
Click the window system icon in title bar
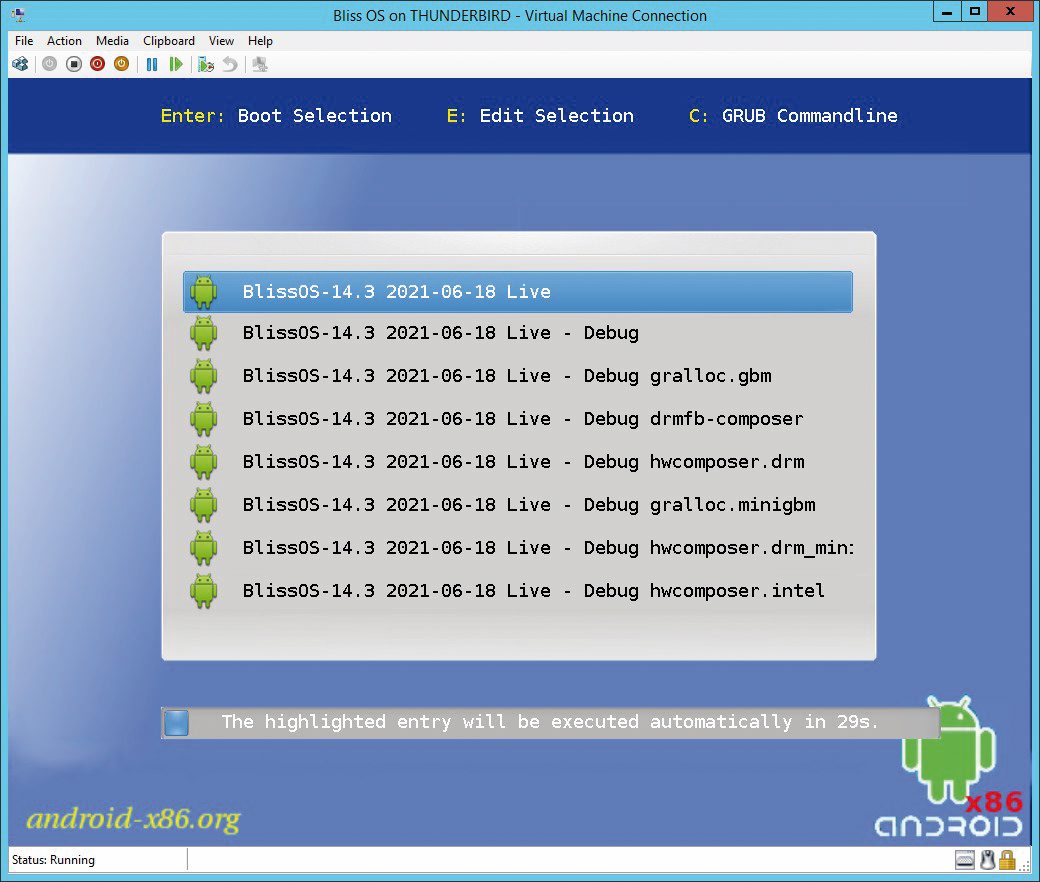(18, 15)
